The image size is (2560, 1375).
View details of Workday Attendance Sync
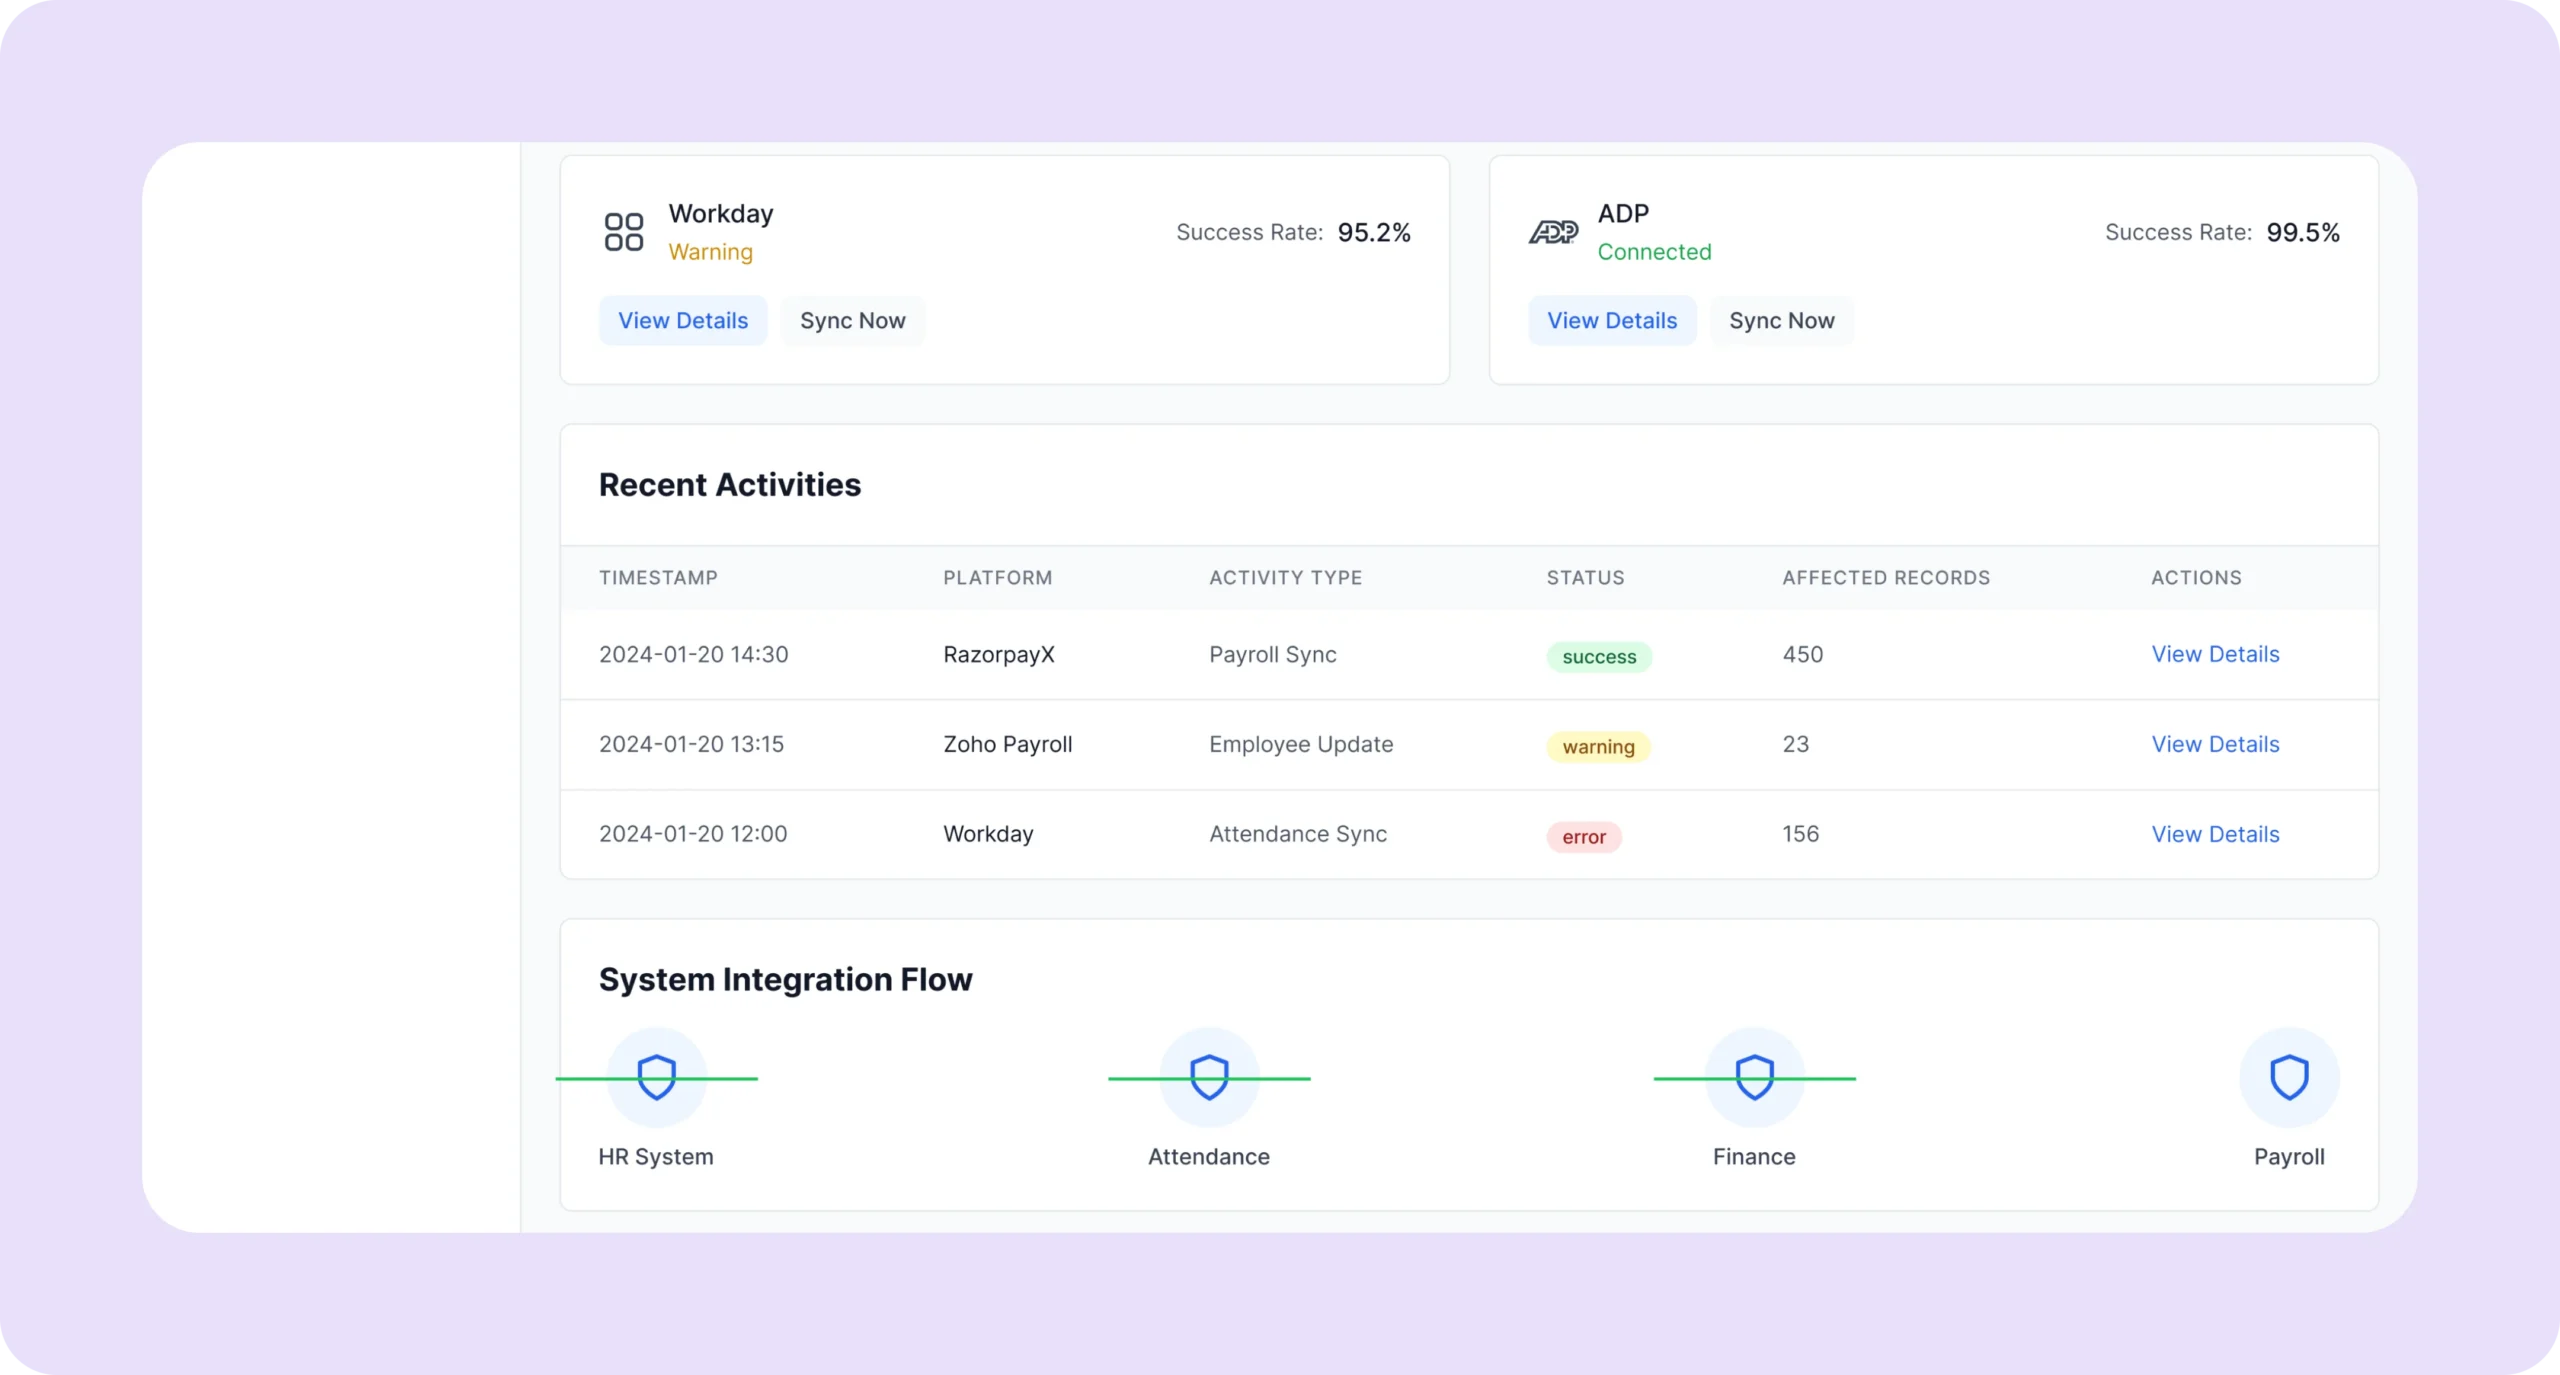(x=2215, y=834)
